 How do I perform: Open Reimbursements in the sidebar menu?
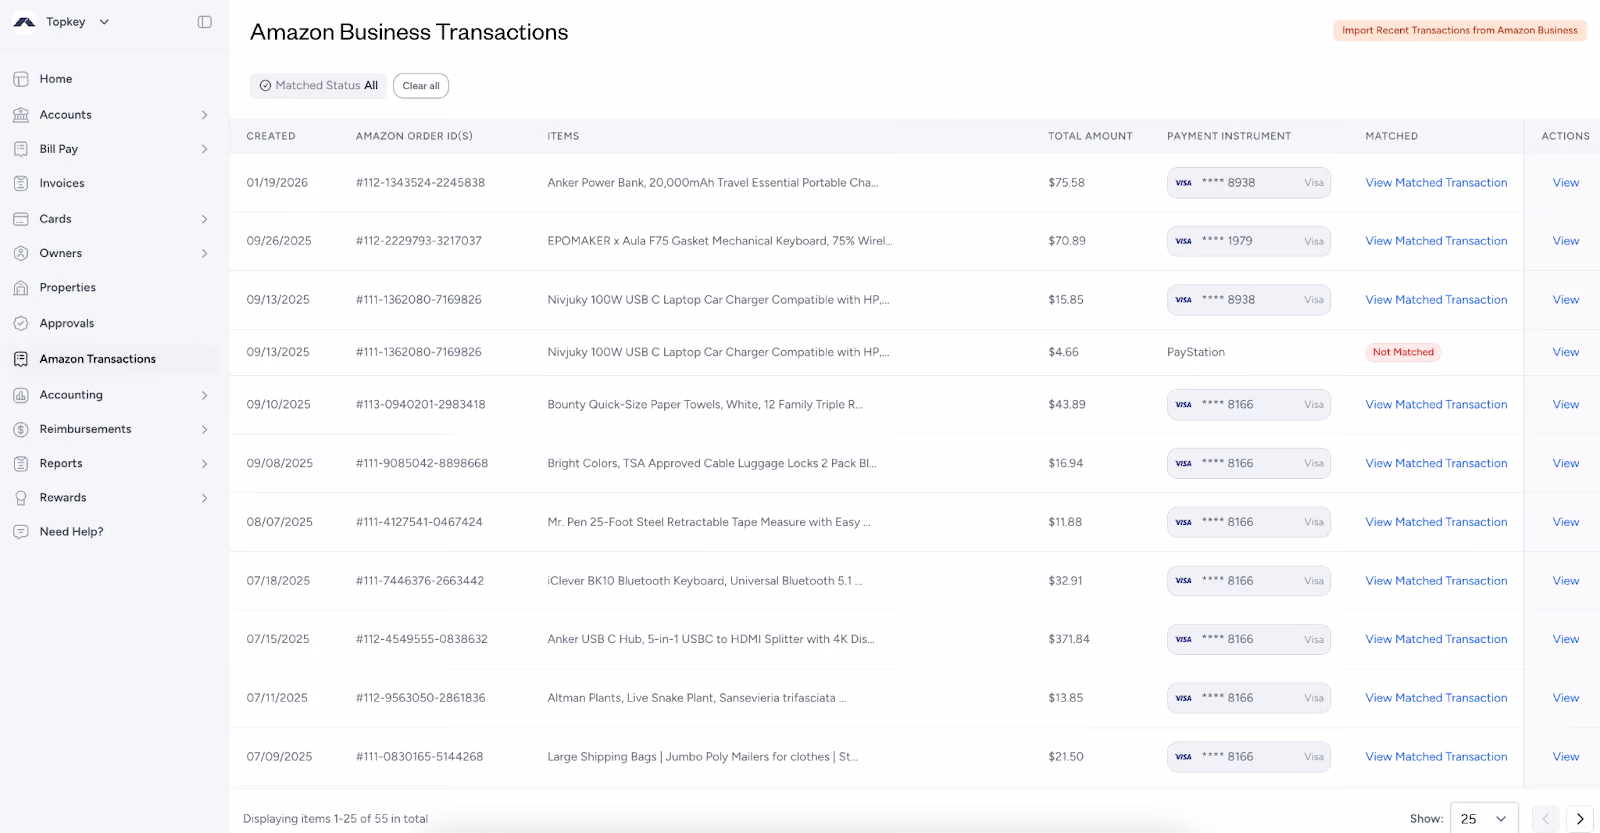point(85,429)
